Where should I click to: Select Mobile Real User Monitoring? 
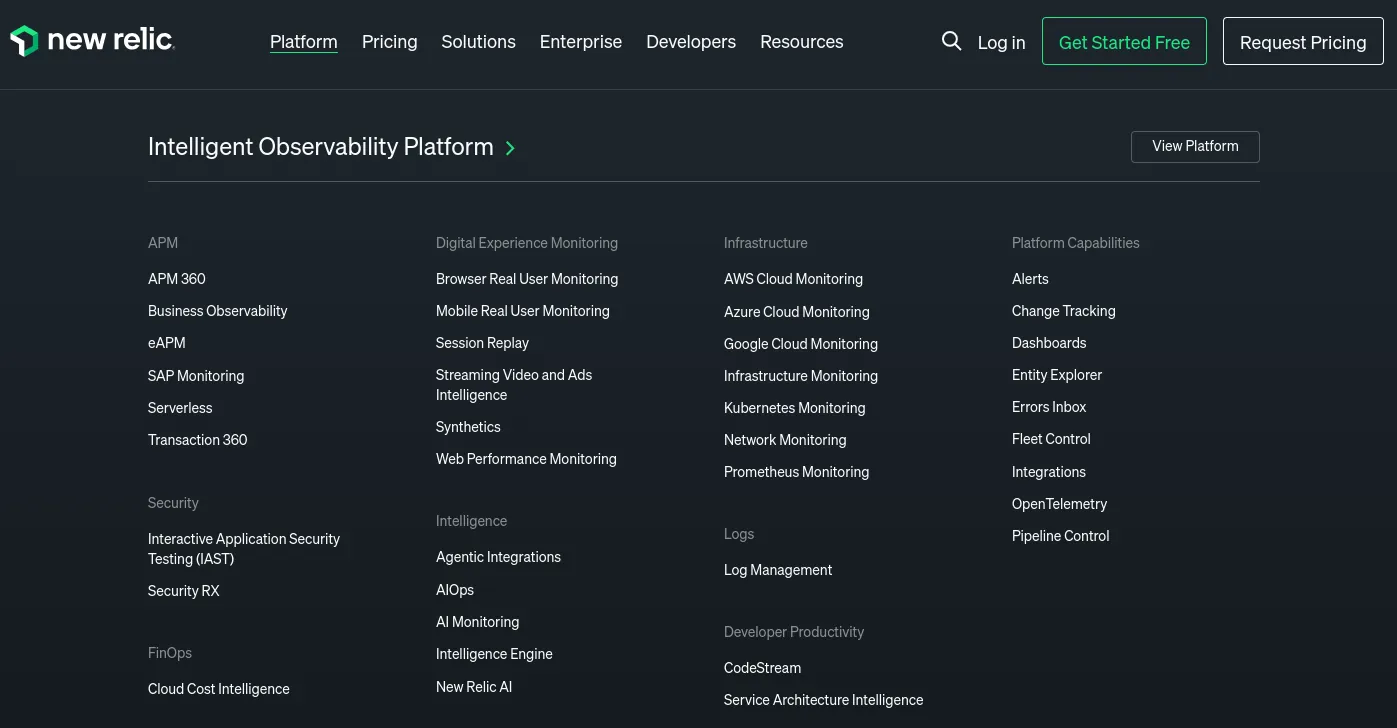coord(522,311)
